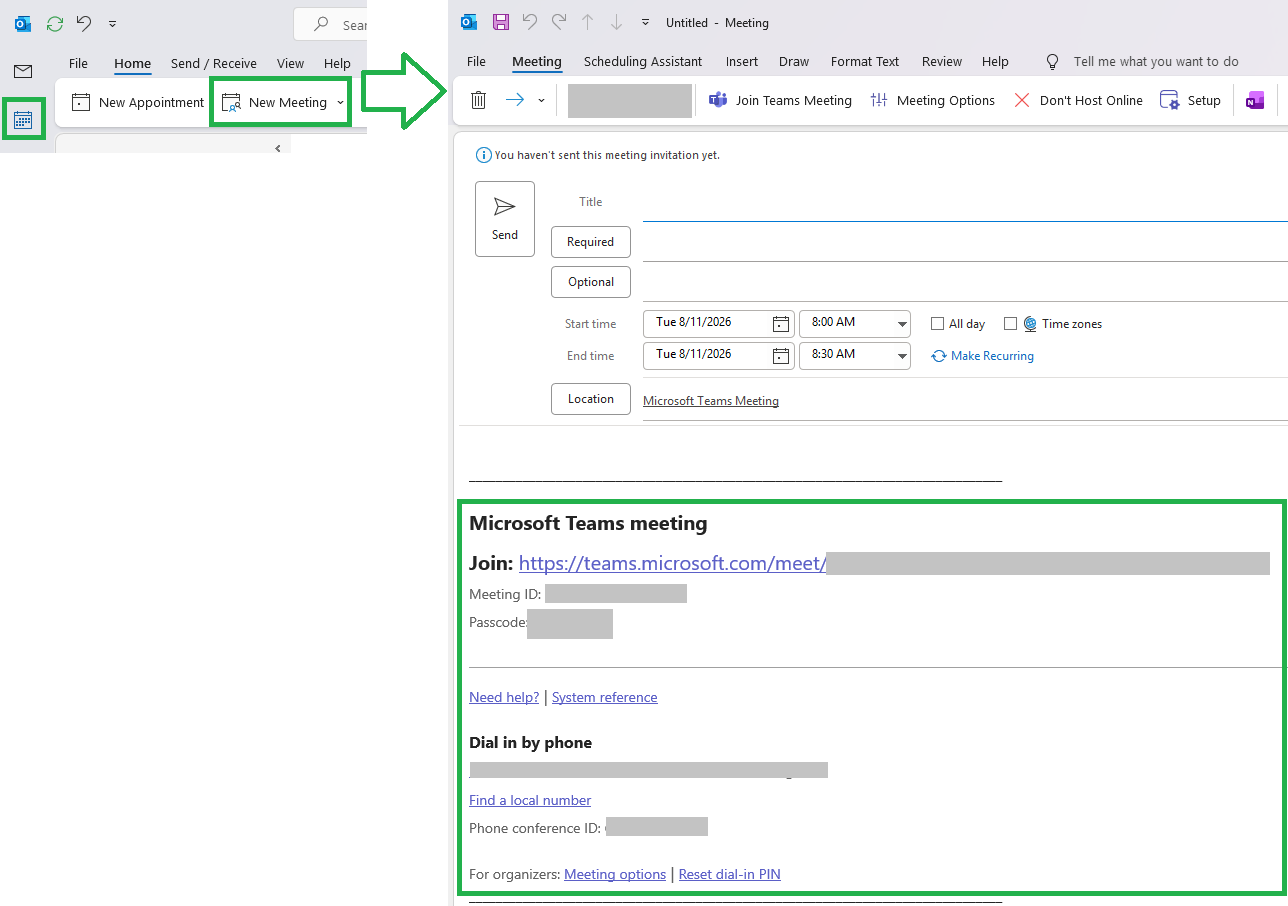Screen dimensions: 1288x906
Task: Click the Microsoft Teams Meeting location field
Action: pos(965,402)
